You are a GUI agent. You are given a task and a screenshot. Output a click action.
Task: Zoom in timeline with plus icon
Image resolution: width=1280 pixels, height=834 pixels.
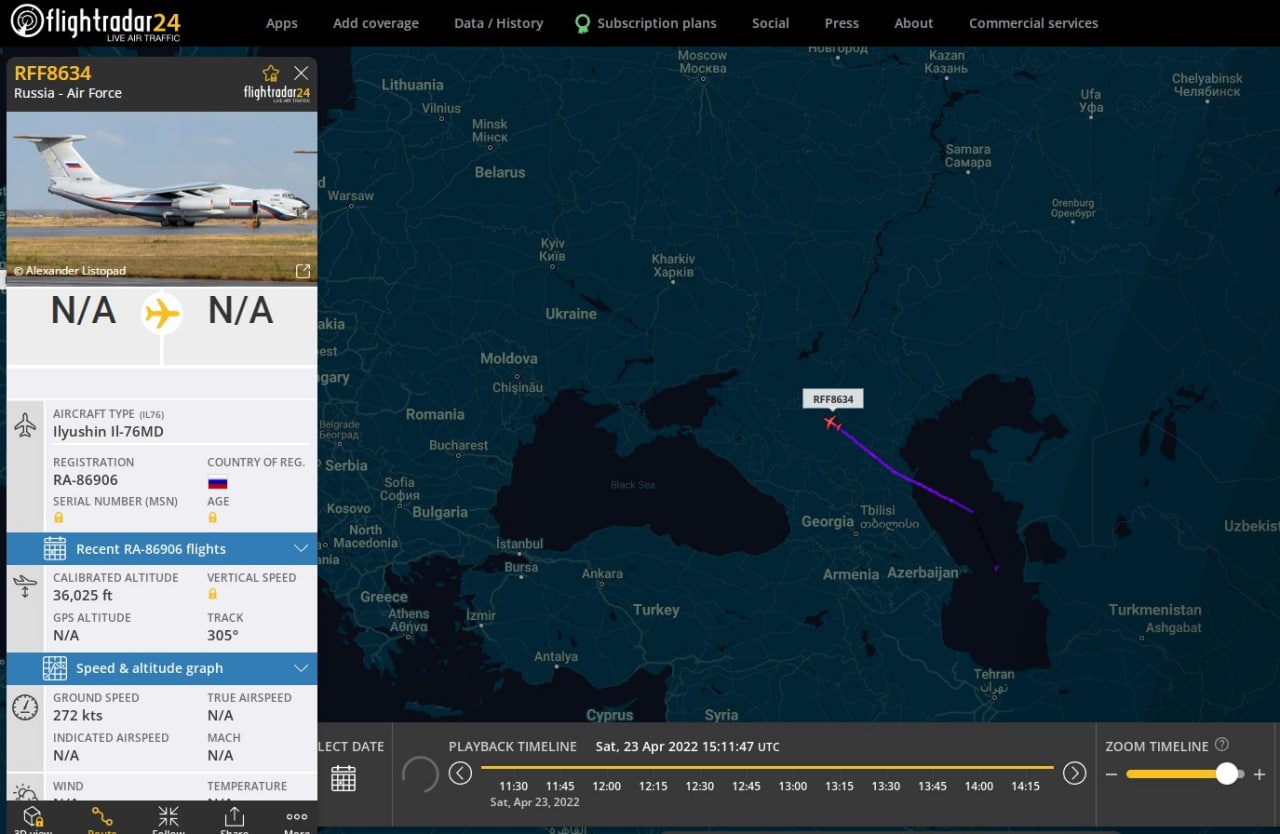(1259, 774)
